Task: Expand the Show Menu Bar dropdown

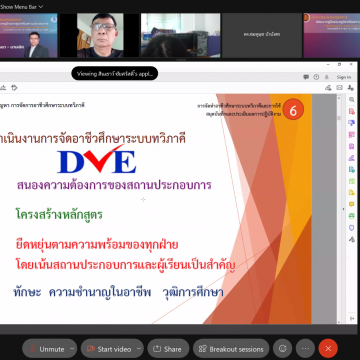Action: tap(22, 6)
